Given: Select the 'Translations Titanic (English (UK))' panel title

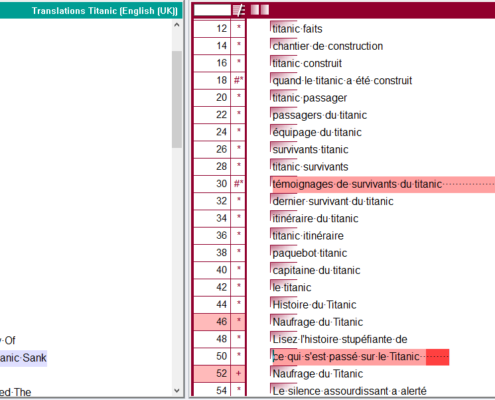Looking at the screenshot, I should (x=105, y=11).
